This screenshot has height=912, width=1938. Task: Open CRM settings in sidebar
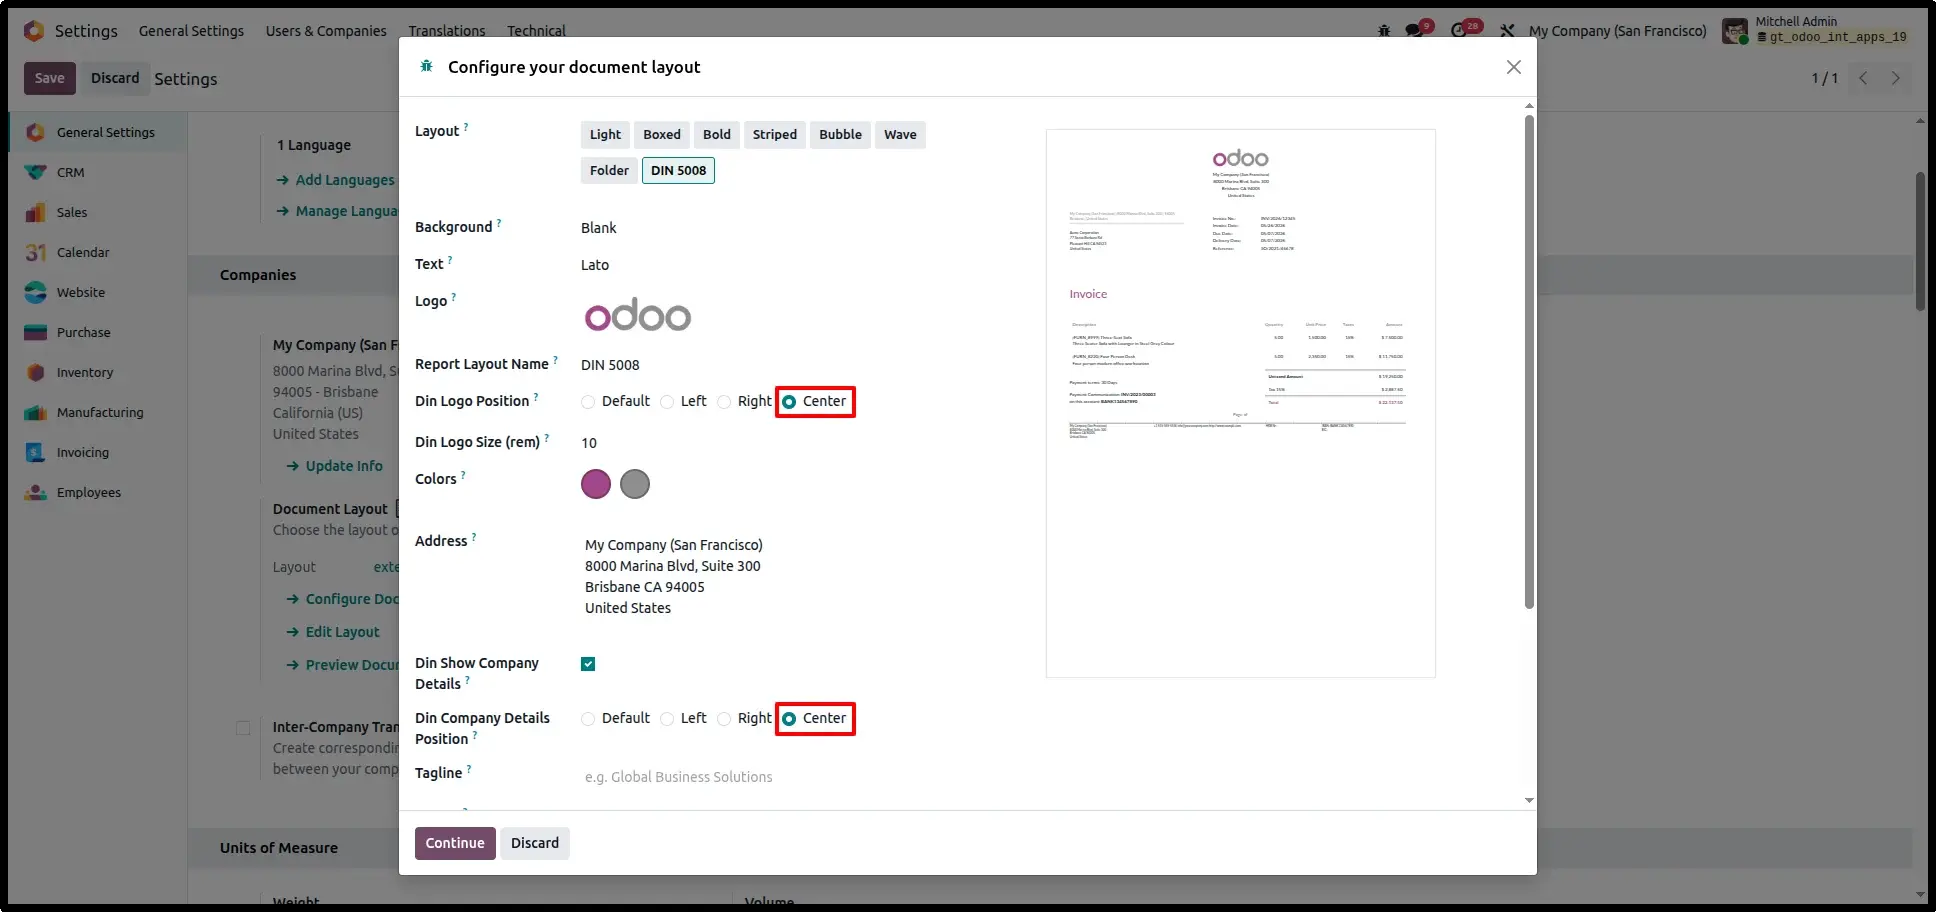tap(70, 172)
